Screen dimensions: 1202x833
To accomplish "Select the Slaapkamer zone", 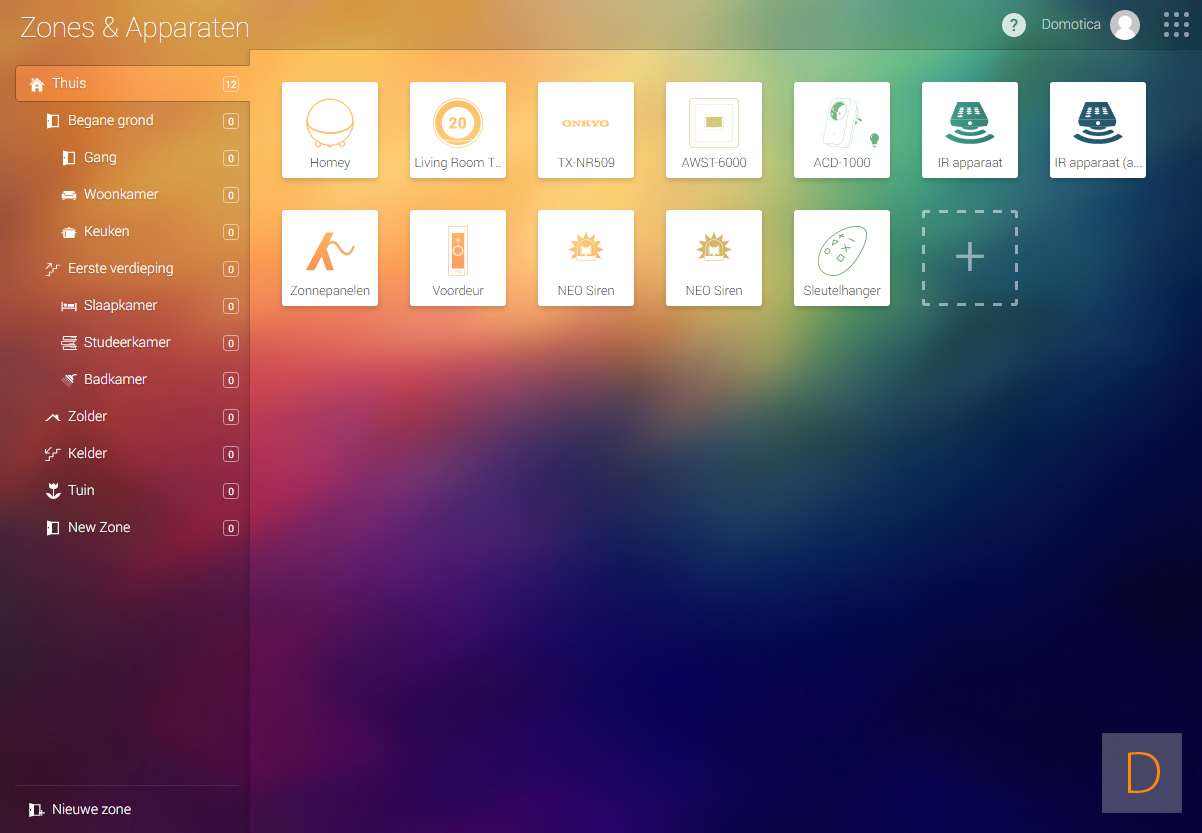I will pos(131,305).
